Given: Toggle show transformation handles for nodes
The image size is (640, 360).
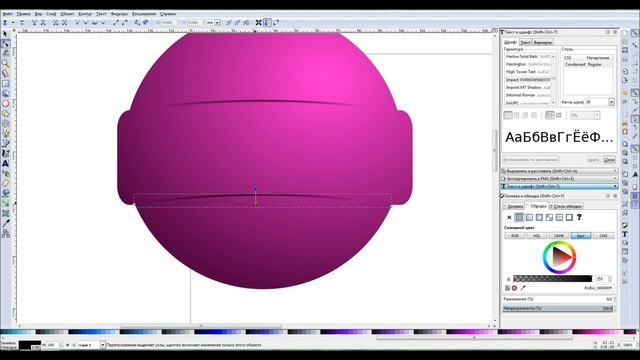Looking at the screenshot, I should coord(258,23).
